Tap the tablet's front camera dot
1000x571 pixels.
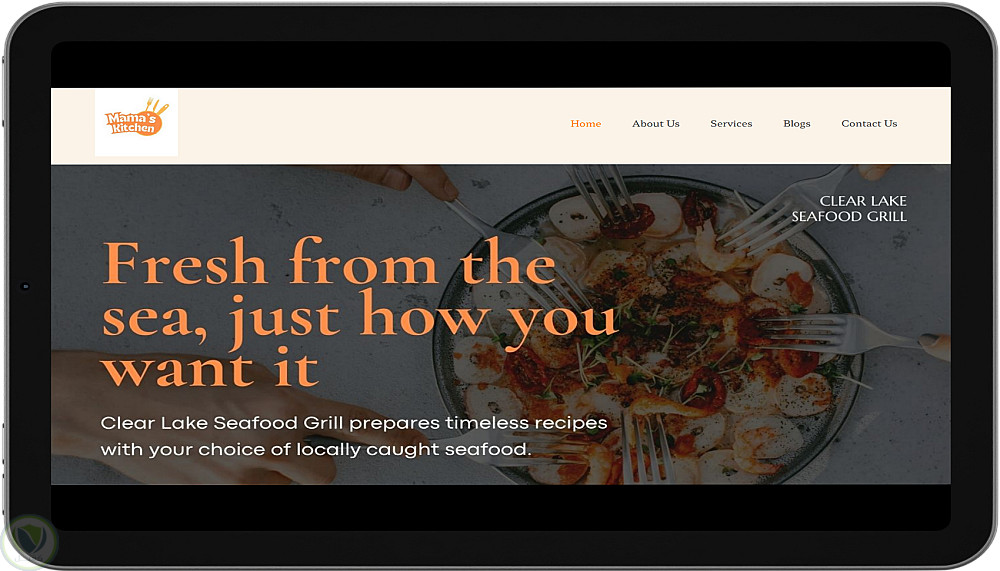[x=26, y=286]
